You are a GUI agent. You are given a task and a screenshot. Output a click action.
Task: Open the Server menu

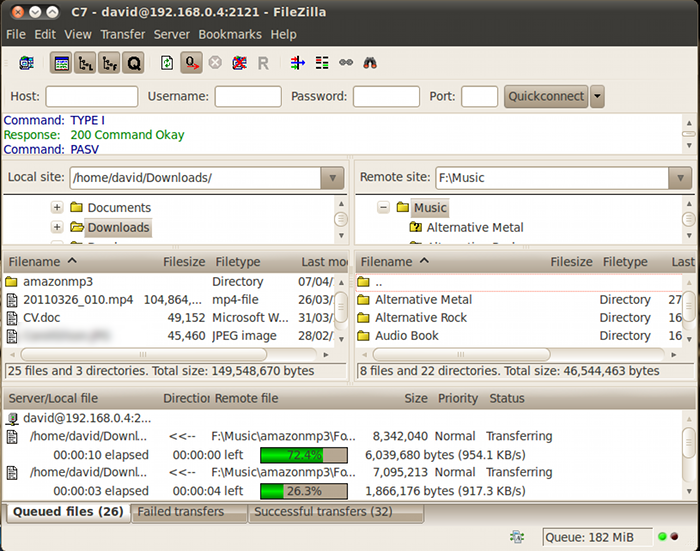171,34
